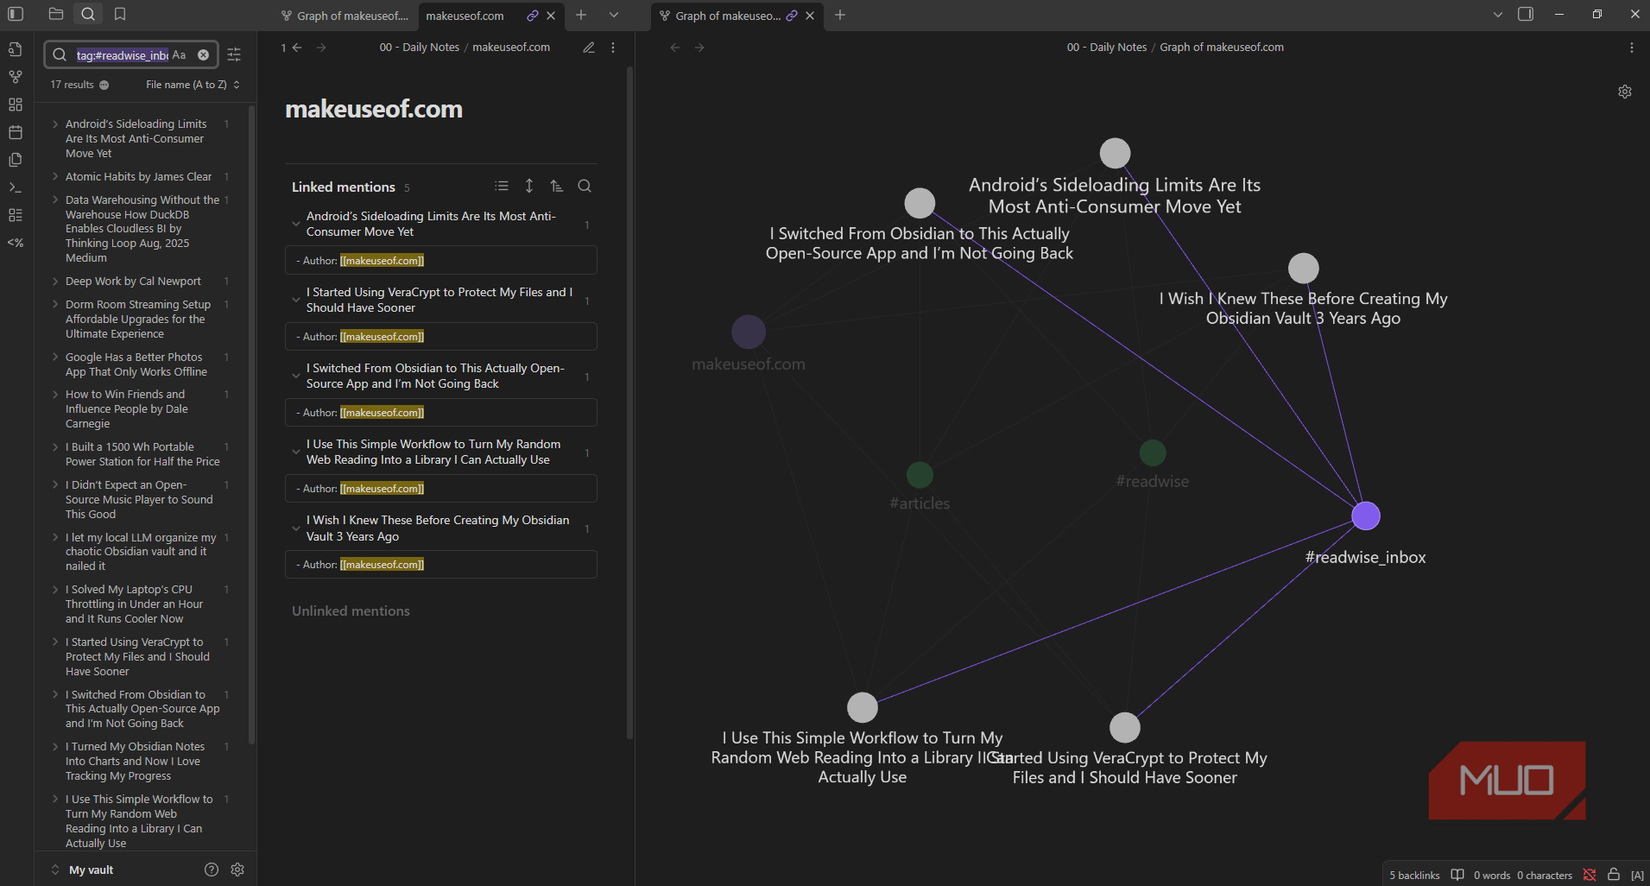Click the 5 backlinks status bar item
This screenshot has height=886, width=1650.
pos(1414,875)
